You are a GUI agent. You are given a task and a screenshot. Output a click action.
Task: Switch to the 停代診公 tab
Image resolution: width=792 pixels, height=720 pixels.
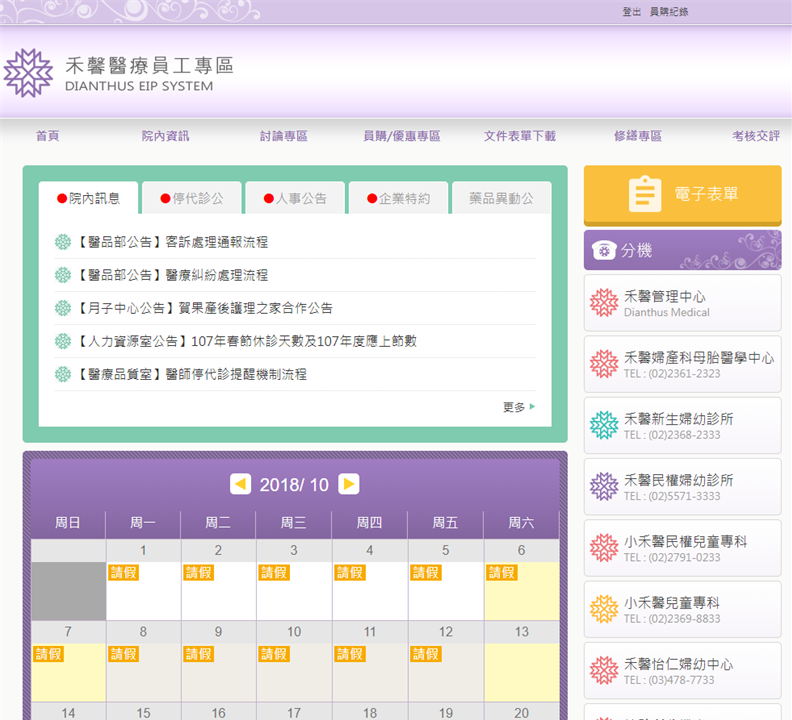coord(192,198)
